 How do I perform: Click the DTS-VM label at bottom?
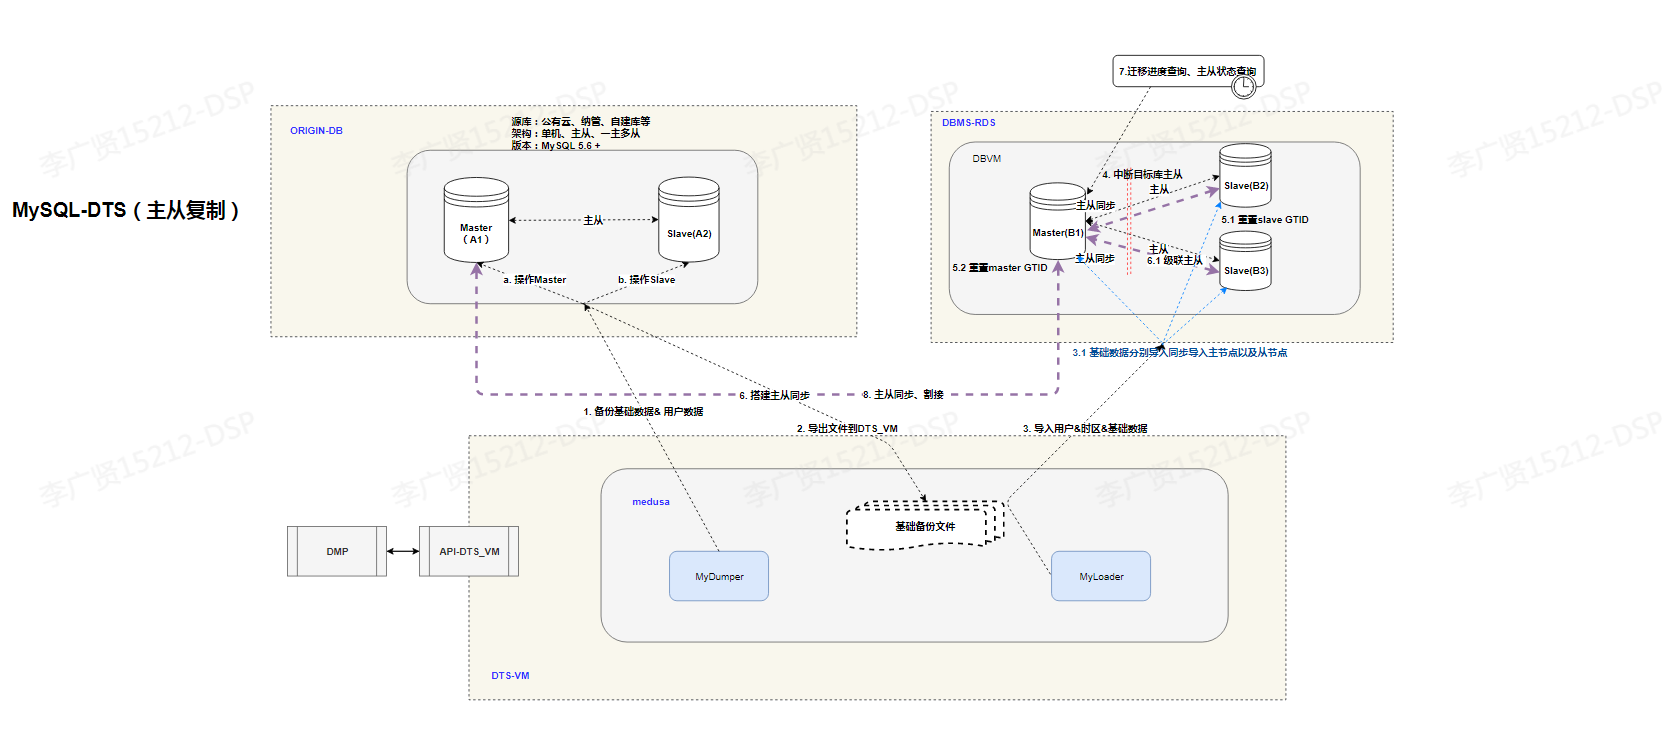pyautogui.click(x=510, y=676)
